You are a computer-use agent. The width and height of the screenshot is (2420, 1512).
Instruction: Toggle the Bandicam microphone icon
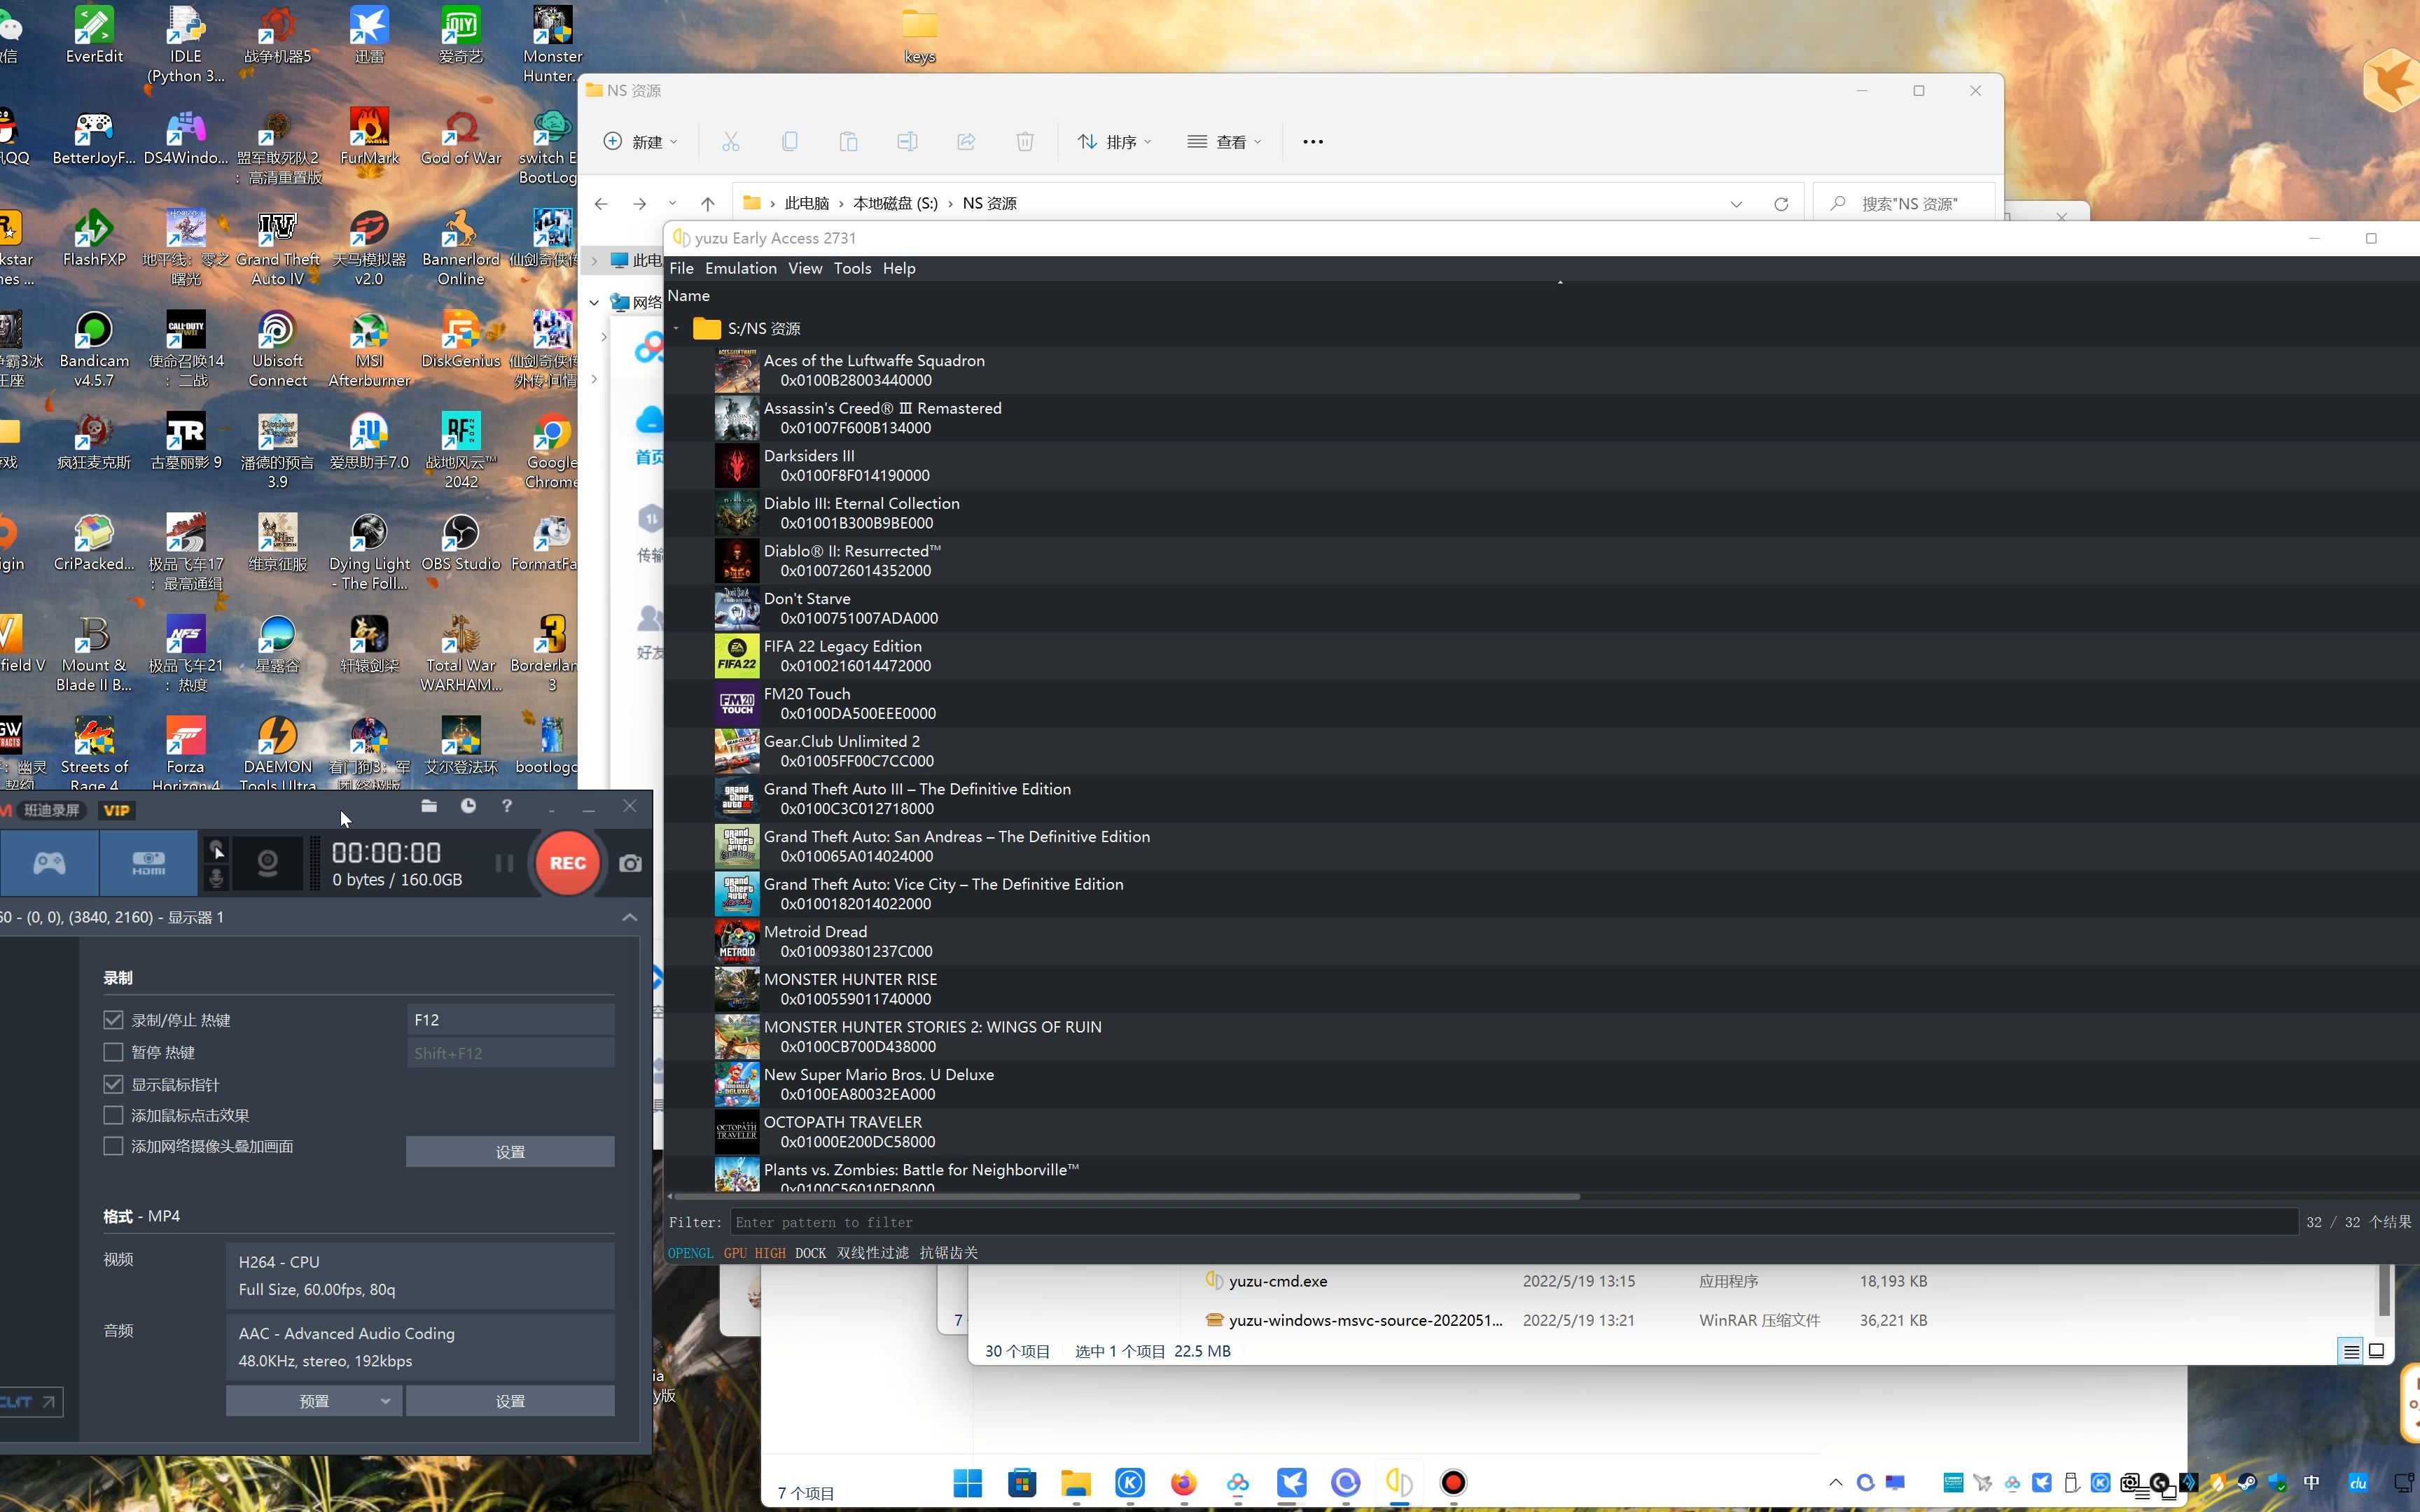tap(216, 878)
